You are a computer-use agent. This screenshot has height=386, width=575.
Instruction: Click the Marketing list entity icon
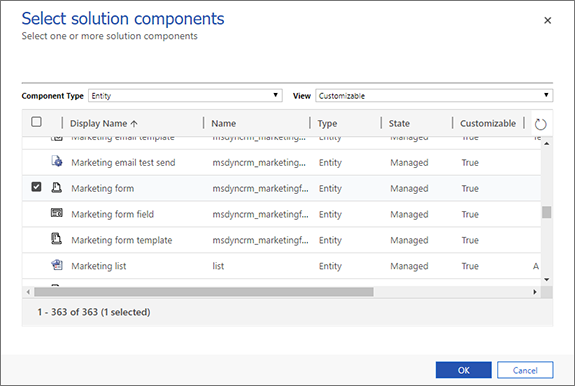click(56, 265)
